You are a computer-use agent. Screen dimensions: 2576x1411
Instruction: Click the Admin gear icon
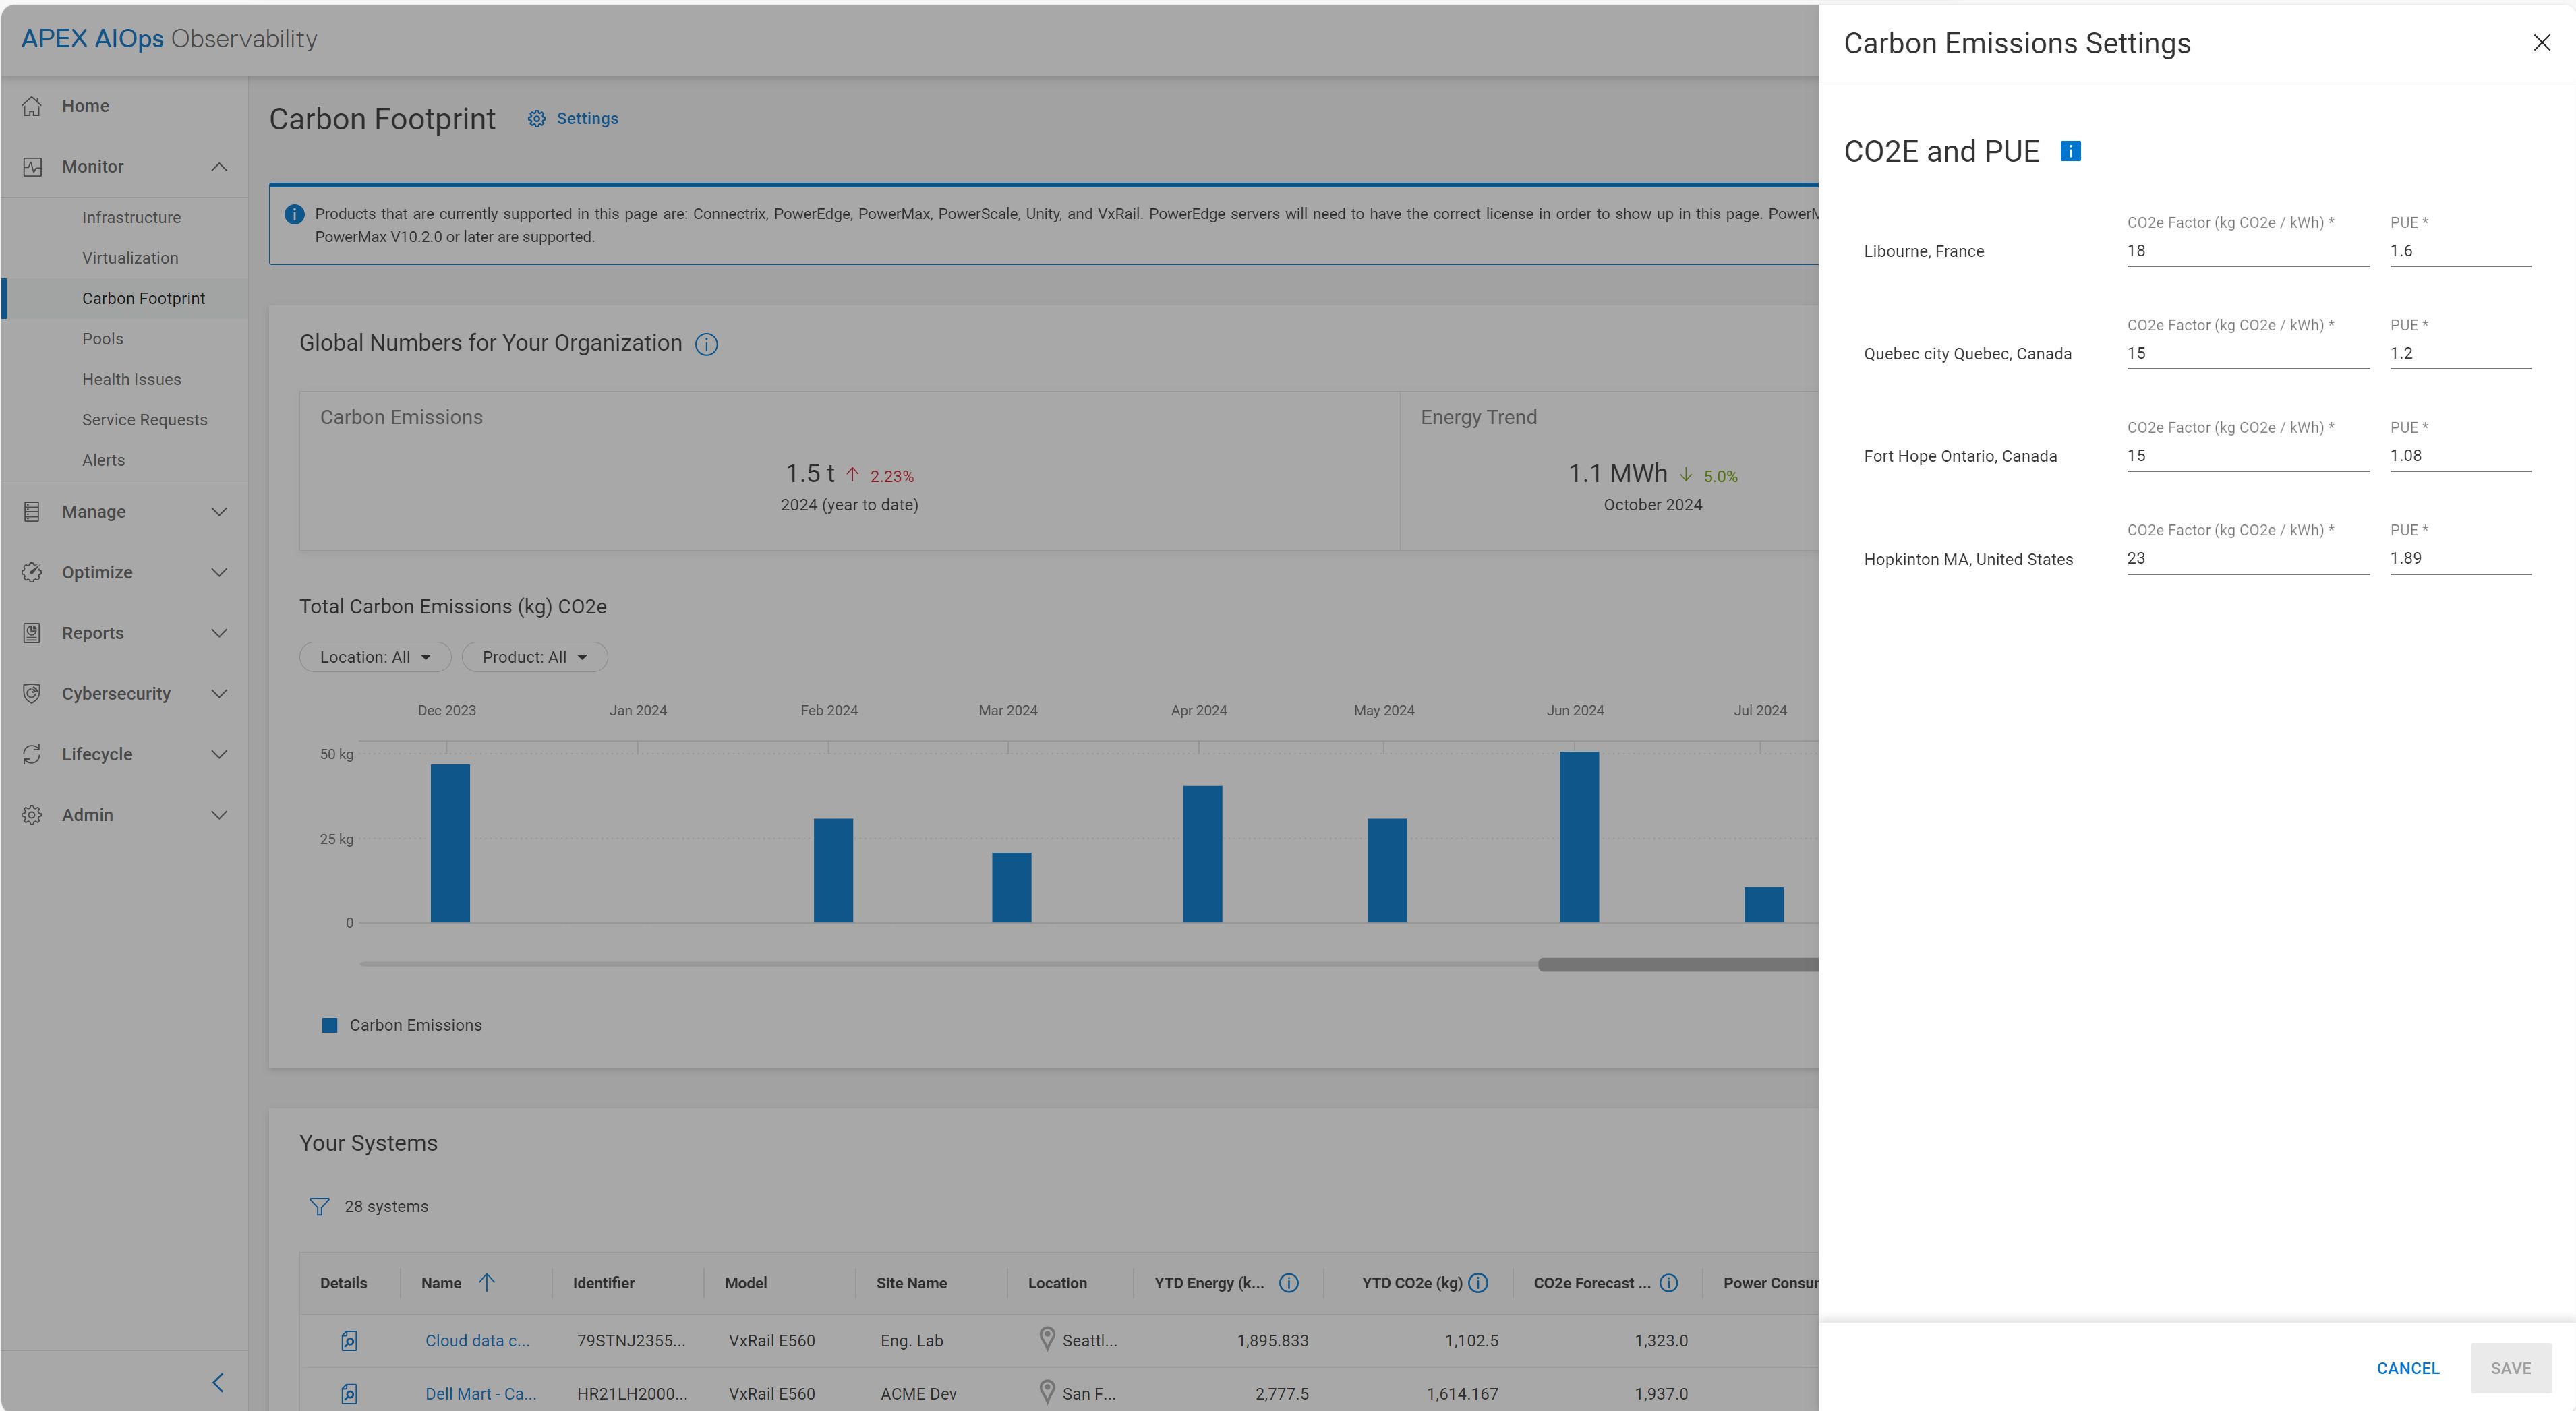click(x=32, y=815)
